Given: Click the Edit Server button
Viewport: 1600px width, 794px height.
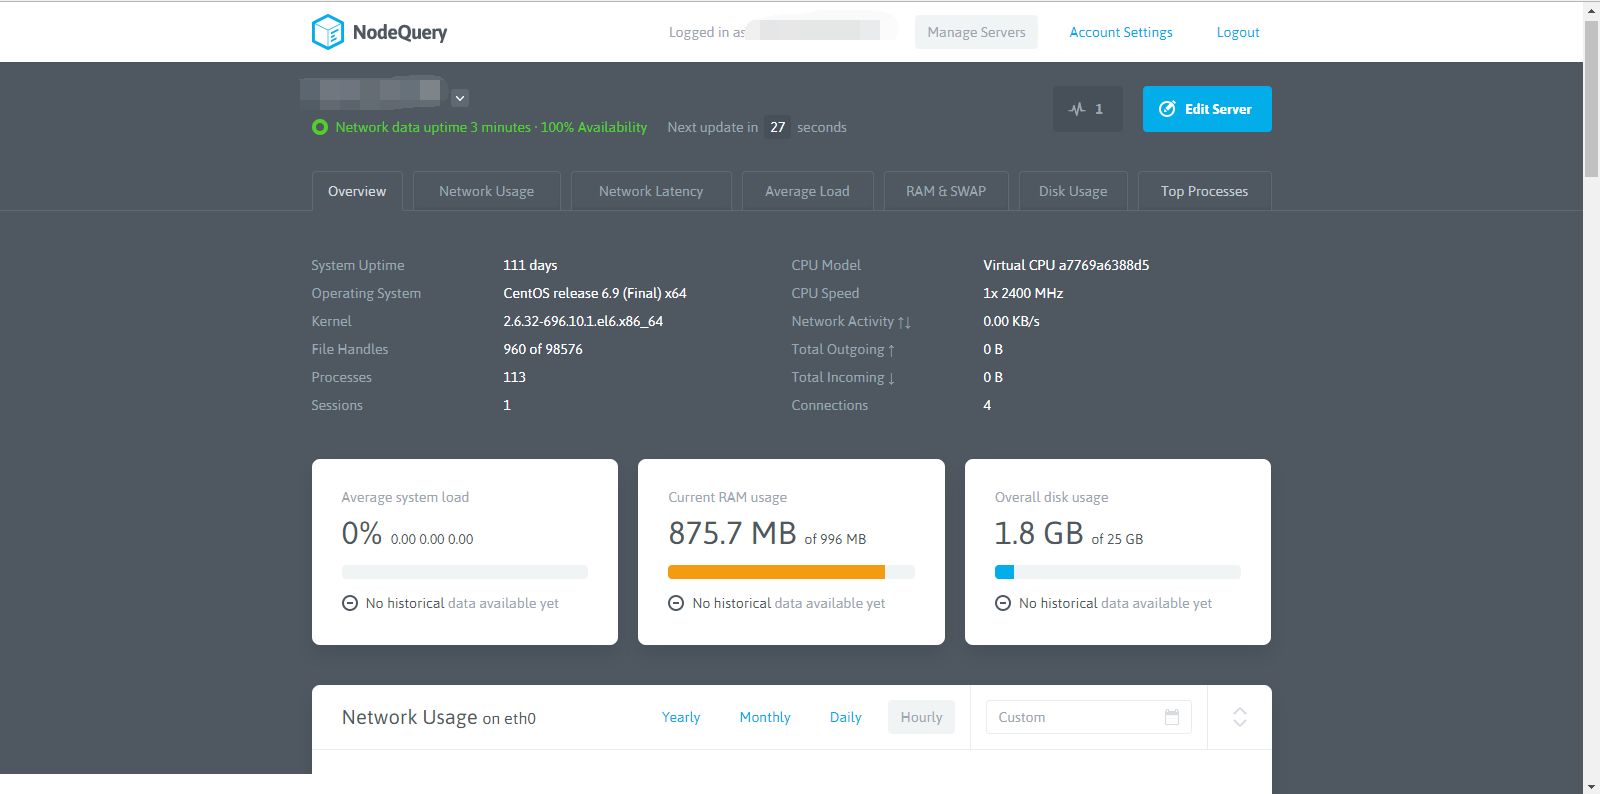Looking at the screenshot, I should (1207, 109).
